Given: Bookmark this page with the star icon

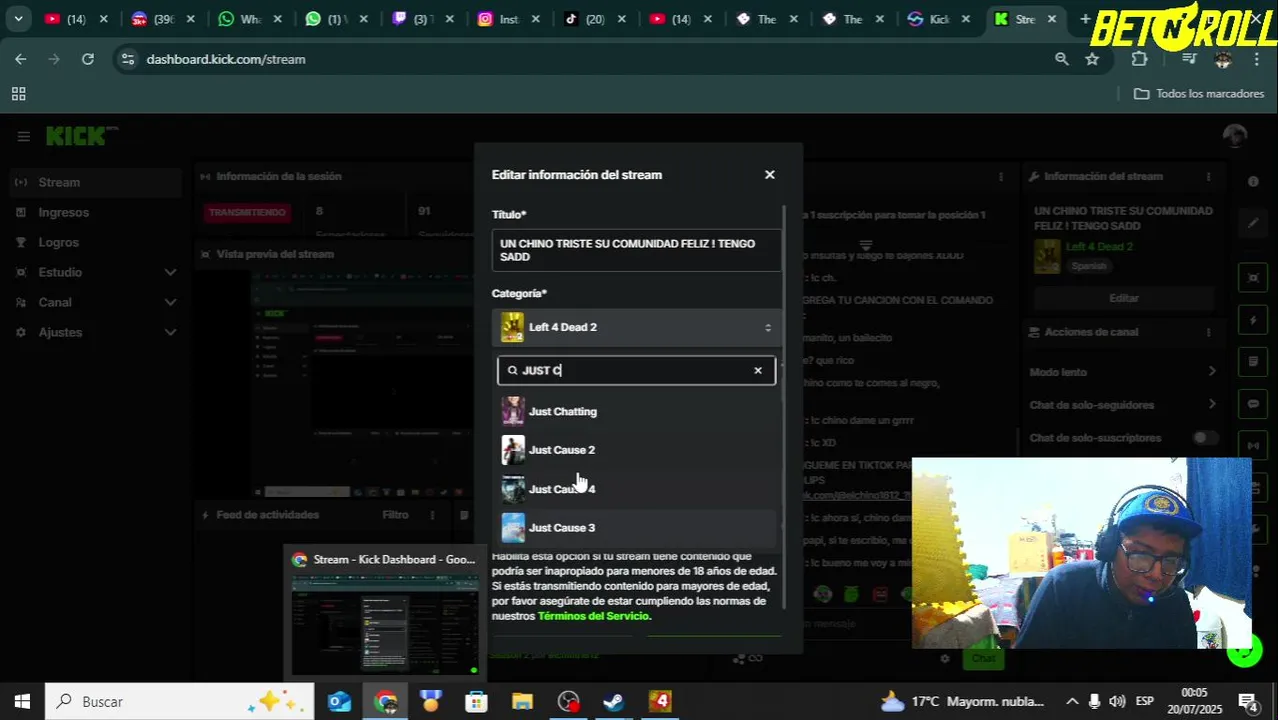Looking at the screenshot, I should point(1092,59).
